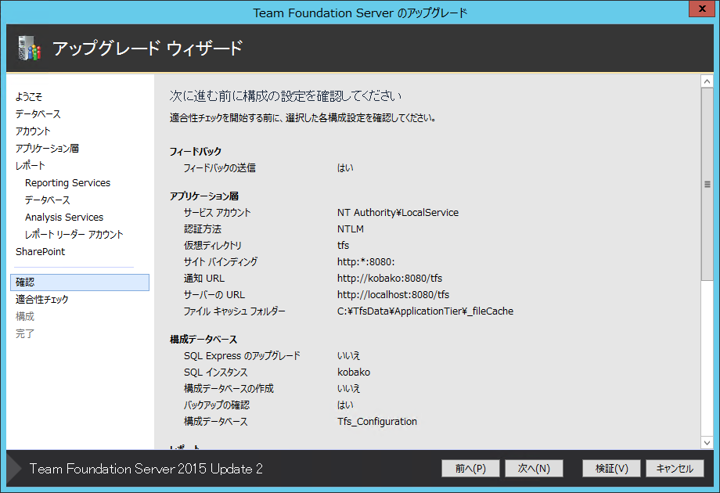Click the 前へ(P) button
The height and width of the screenshot is (493, 720).
tap(470, 468)
